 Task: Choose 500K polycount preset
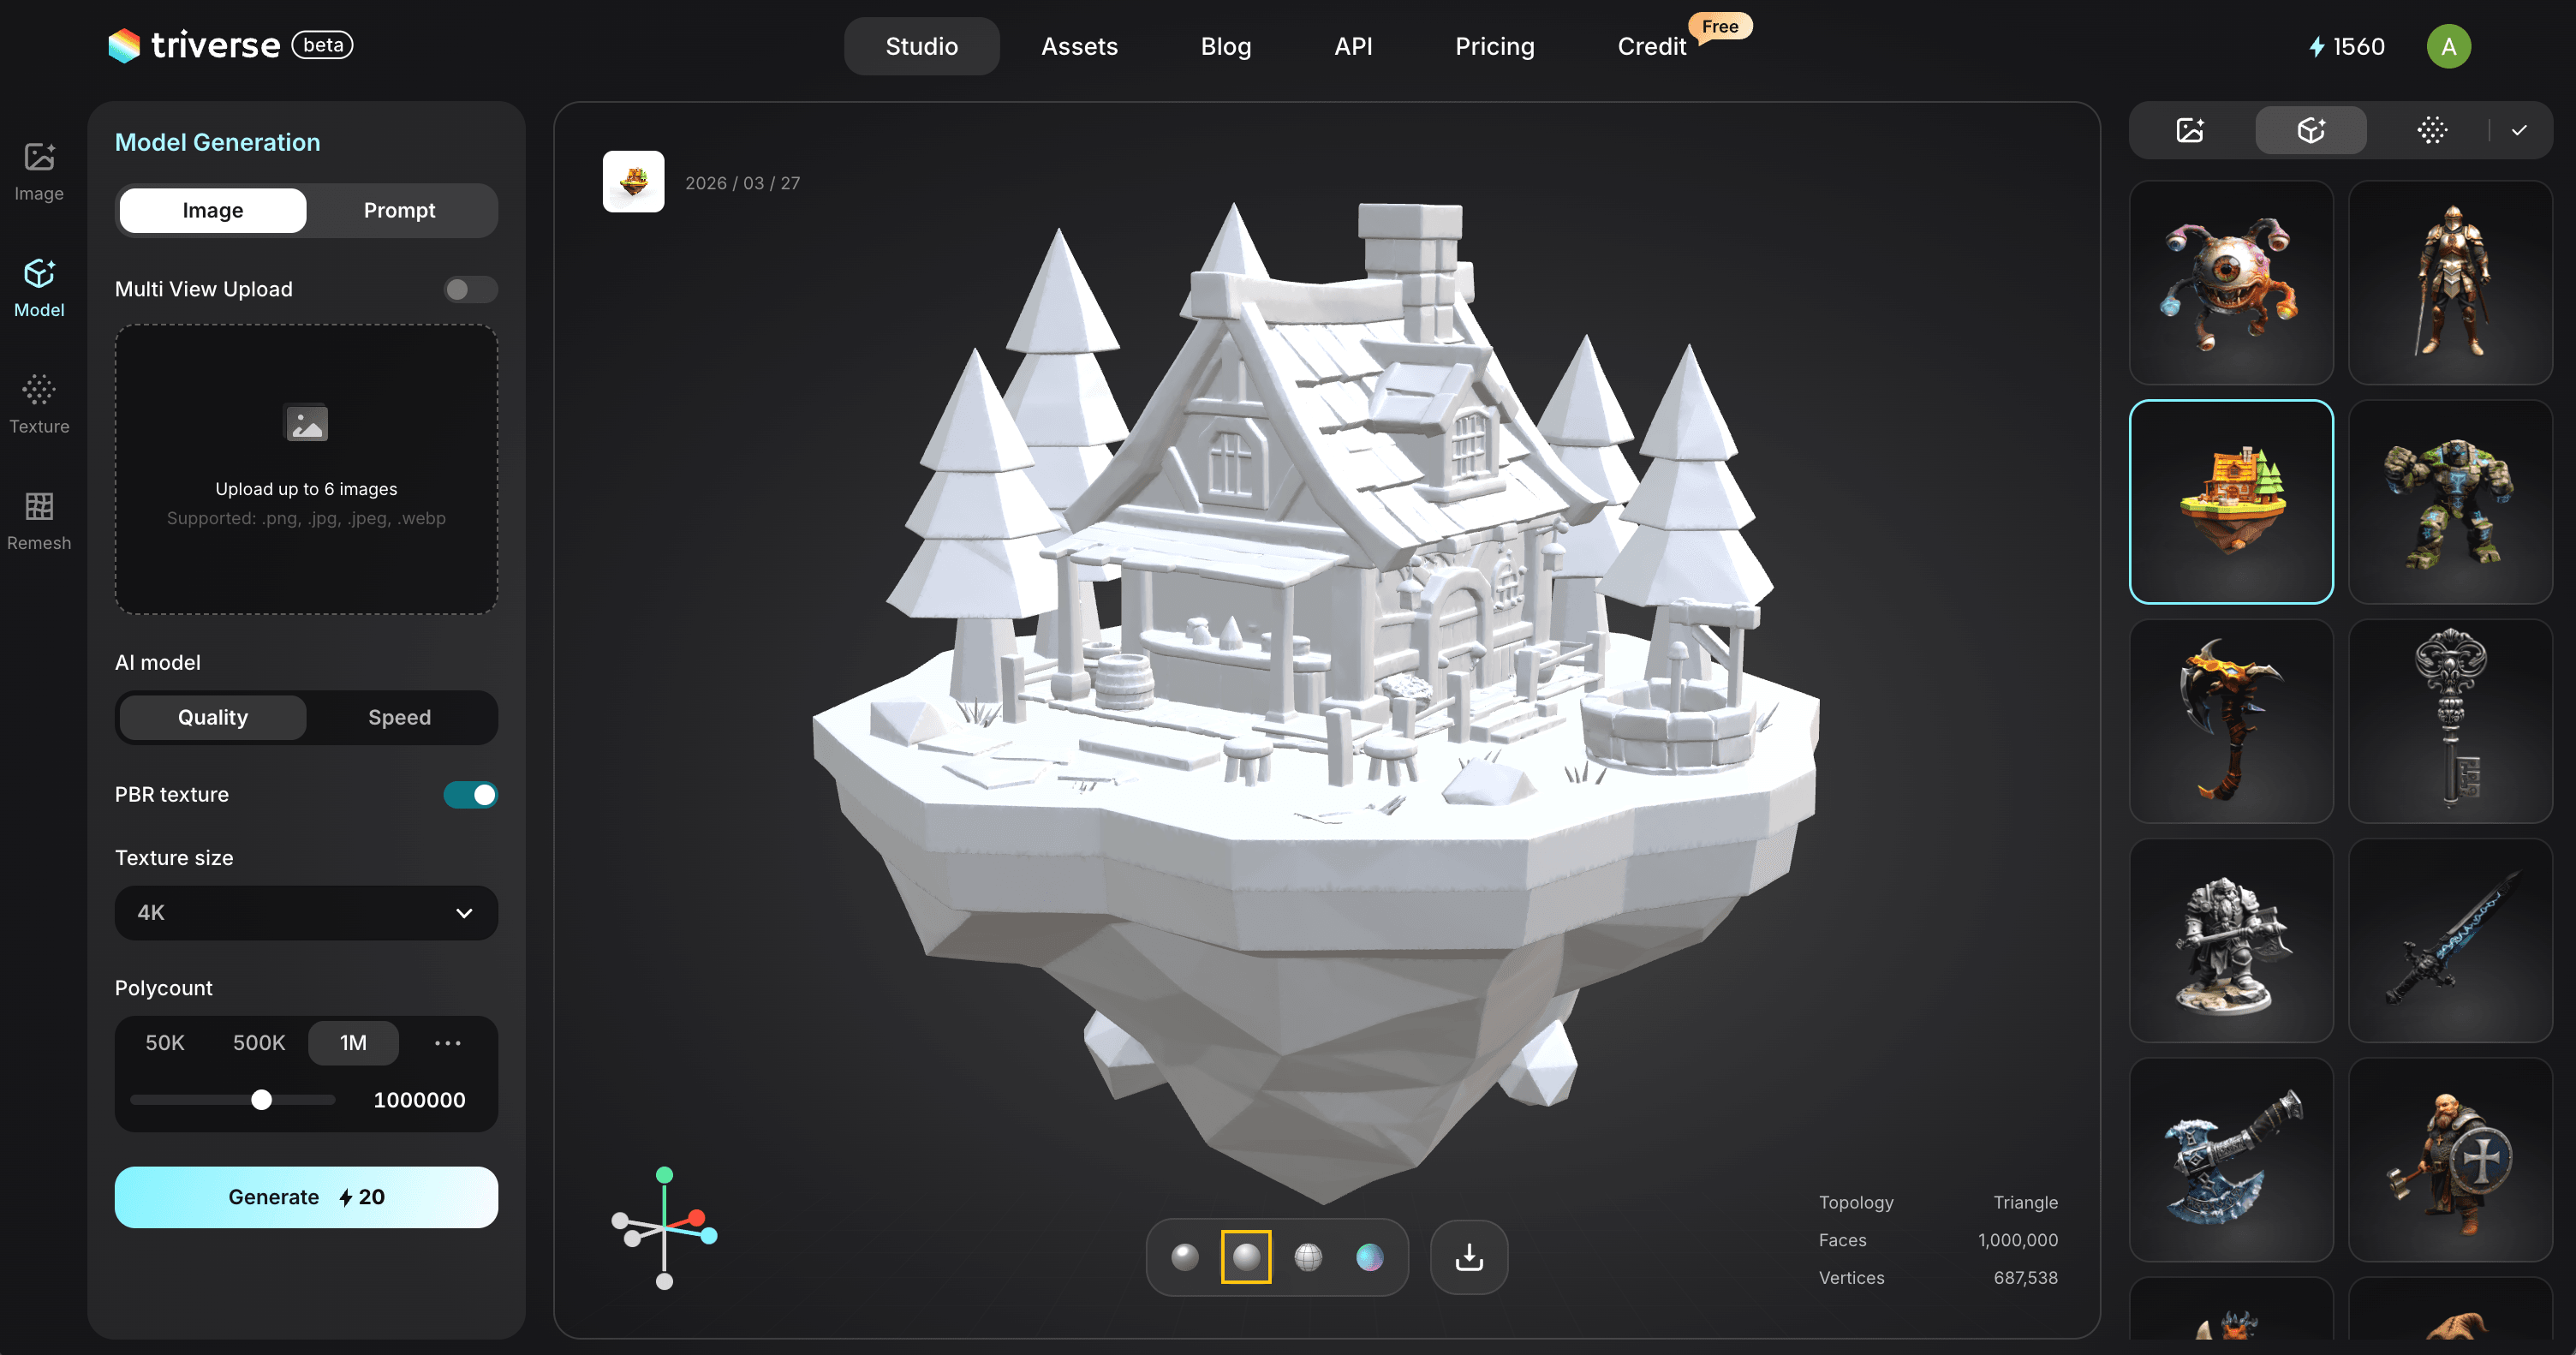[259, 1042]
